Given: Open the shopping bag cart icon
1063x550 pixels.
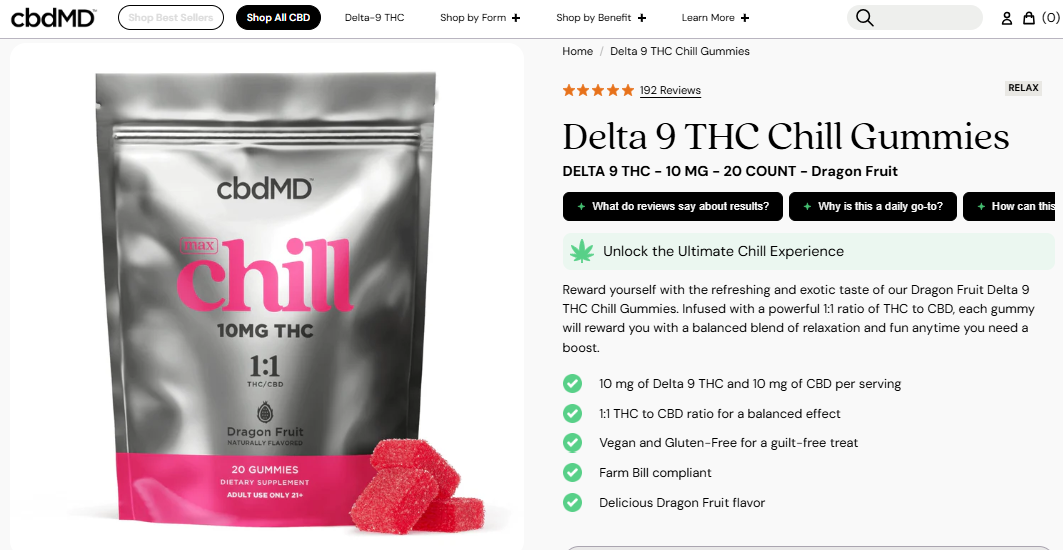Looking at the screenshot, I should [x=1029, y=18].
